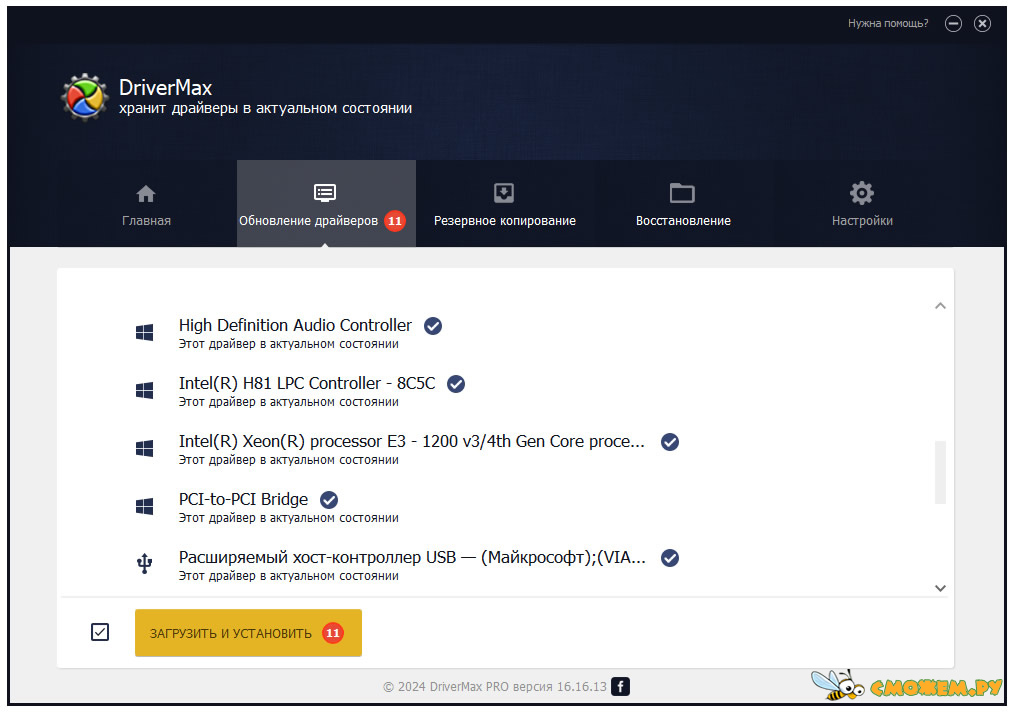Toggle the select-all checkbox near install button

click(100, 632)
